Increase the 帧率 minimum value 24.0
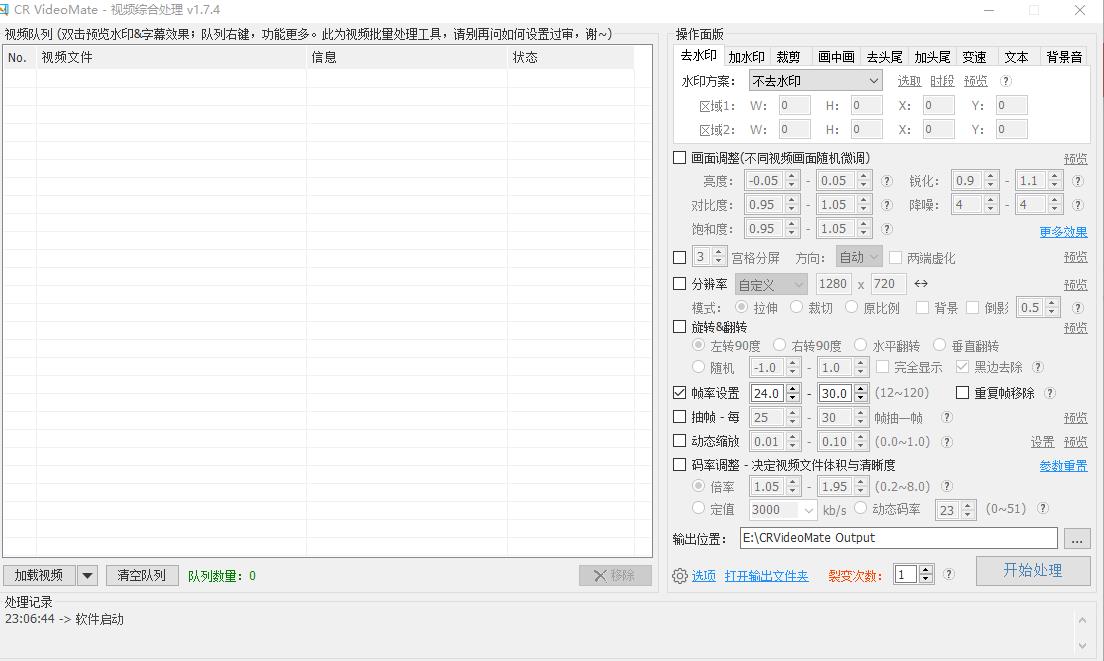The height and width of the screenshot is (661, 1104). [x=793, y=389]
